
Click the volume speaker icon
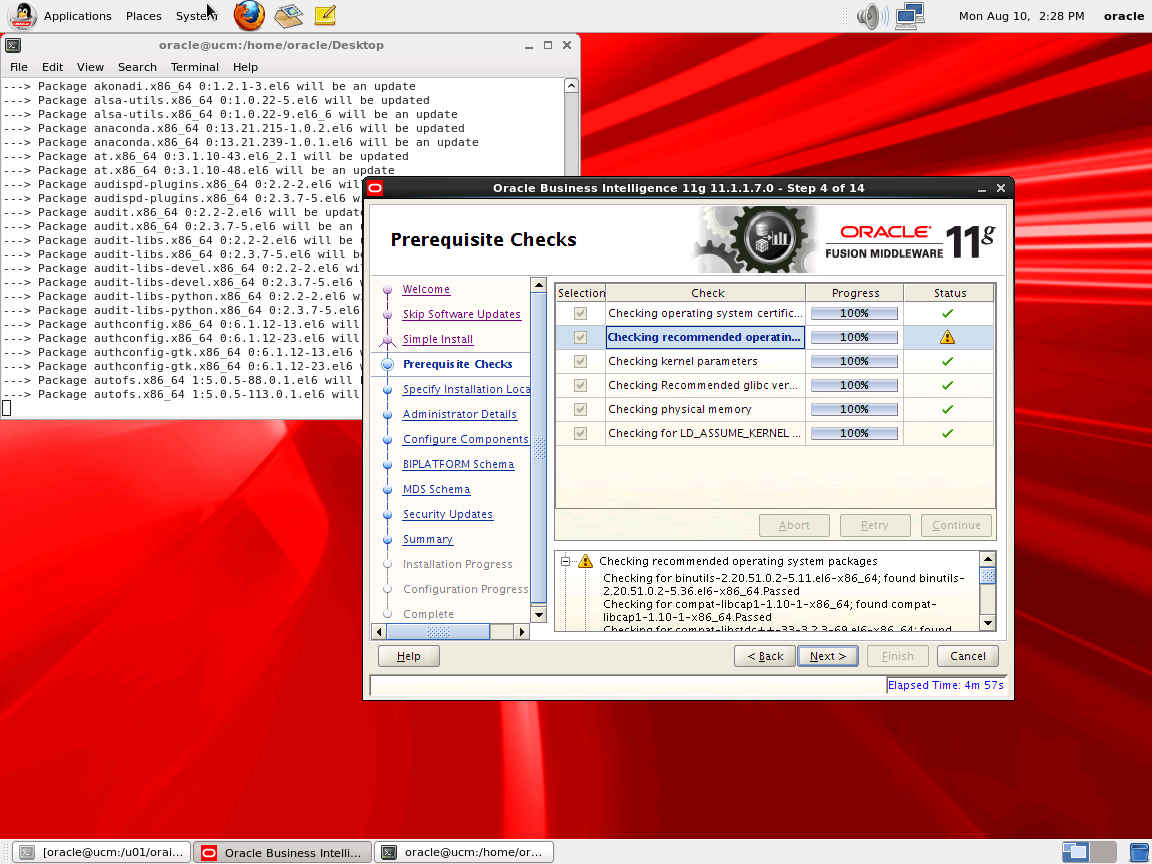point(871,15)
